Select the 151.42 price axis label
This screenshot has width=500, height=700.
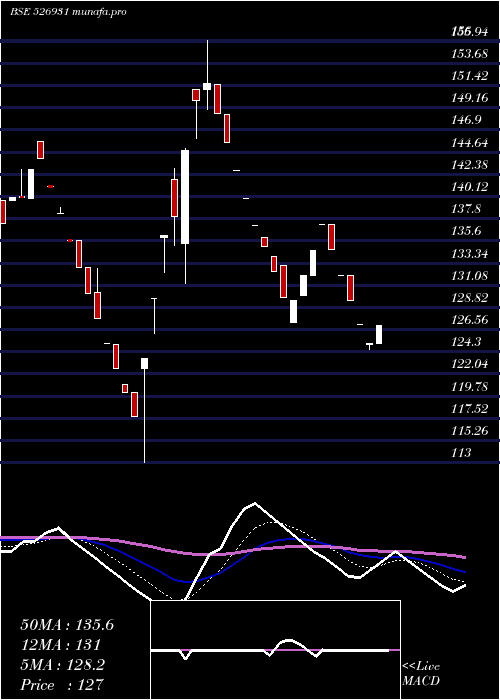point(469,76)
